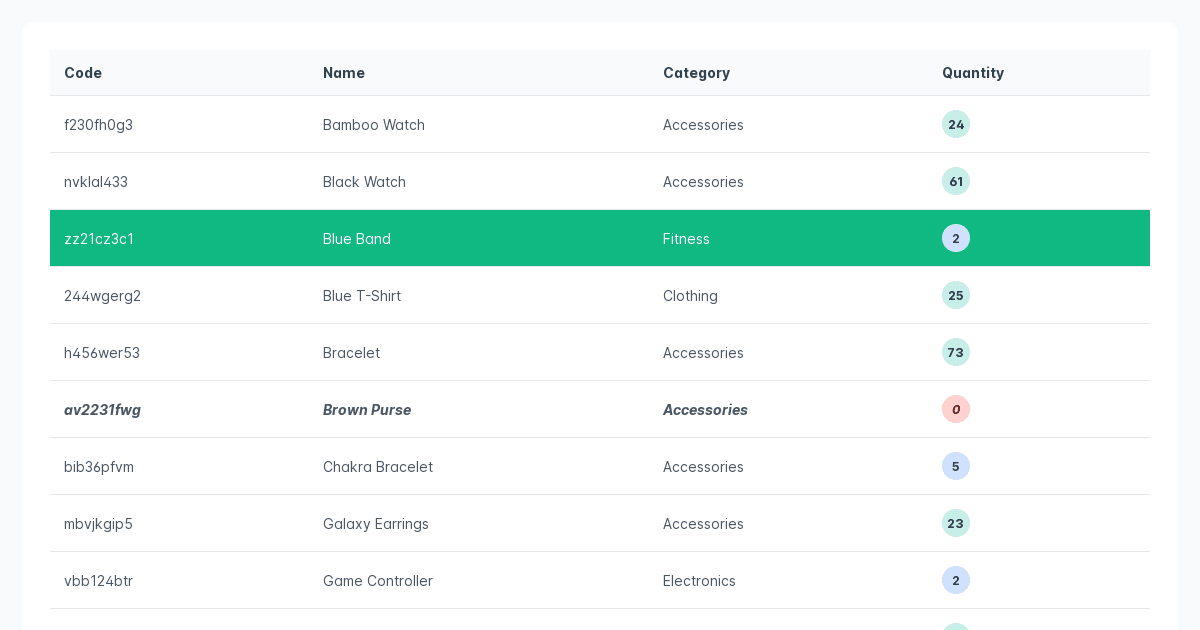Select the Bamboo Watch row
The height and width of the screenshot is (630, 1200).
(x=600, y=124)
